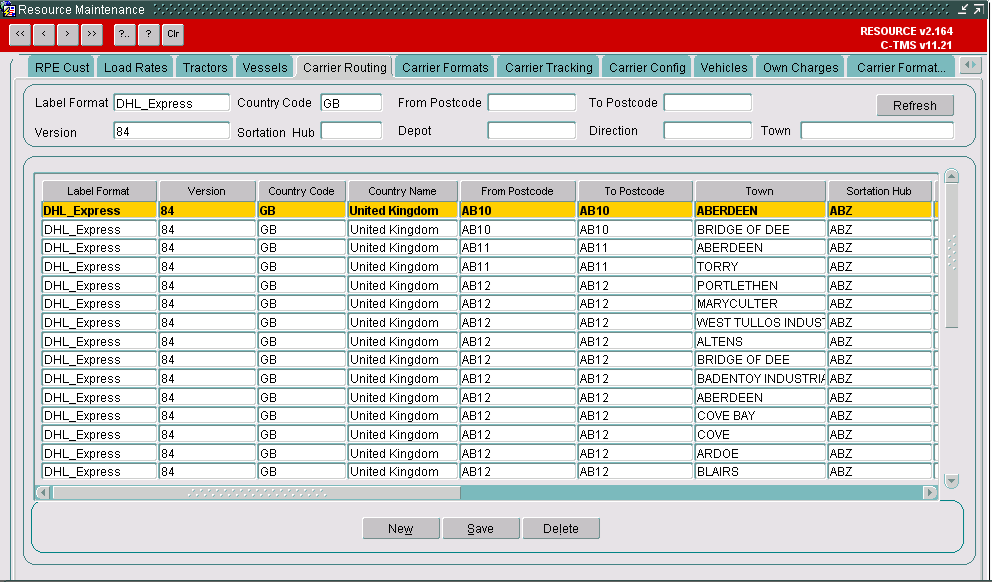Click the Town column header
This screenshot has width=992, height=582.
(x=759, y=191)
